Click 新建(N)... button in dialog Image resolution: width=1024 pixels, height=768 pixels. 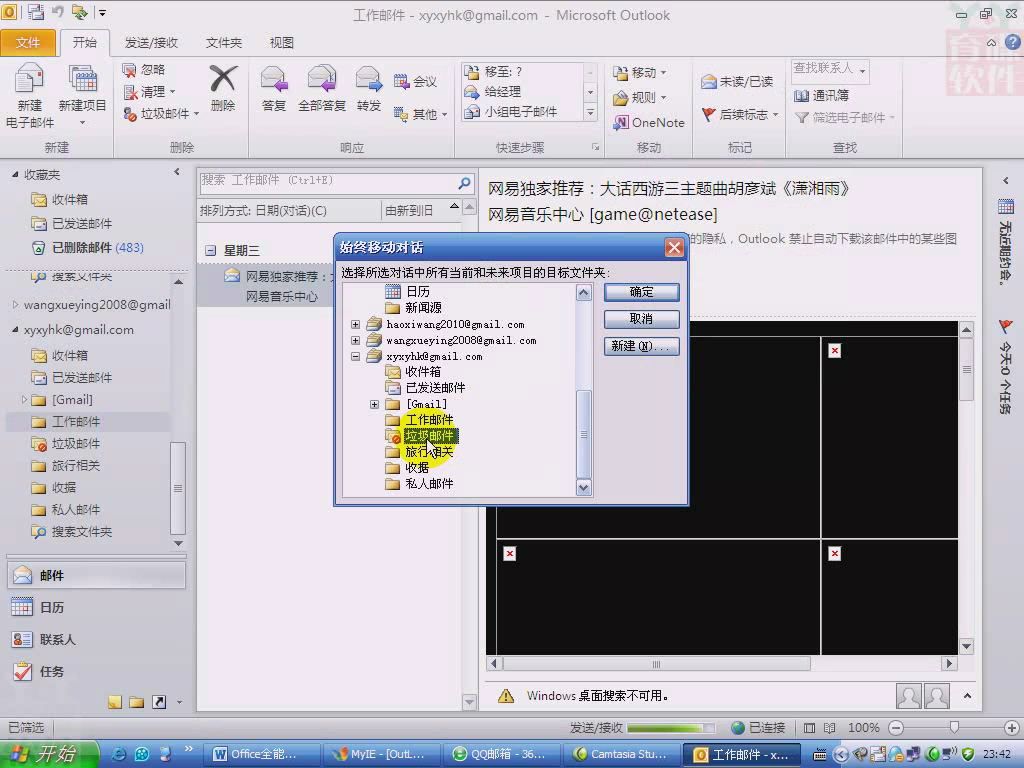[x=641, y=346]
